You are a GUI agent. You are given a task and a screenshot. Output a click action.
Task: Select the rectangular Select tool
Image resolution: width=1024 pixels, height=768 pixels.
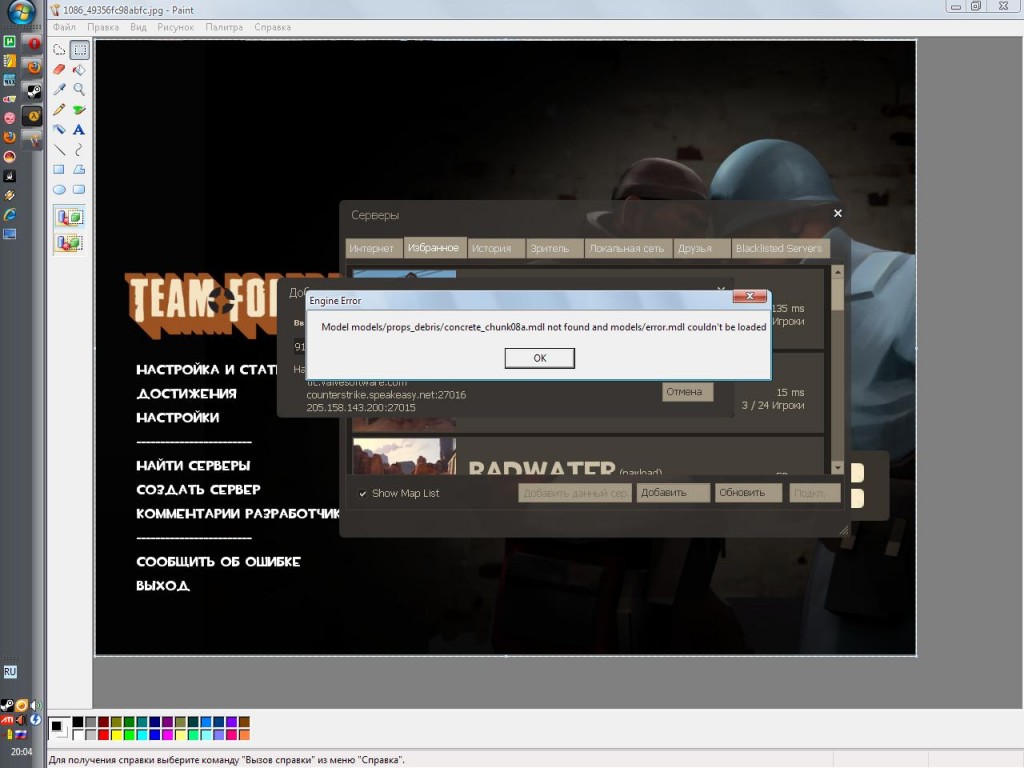(x=80, y=50)
